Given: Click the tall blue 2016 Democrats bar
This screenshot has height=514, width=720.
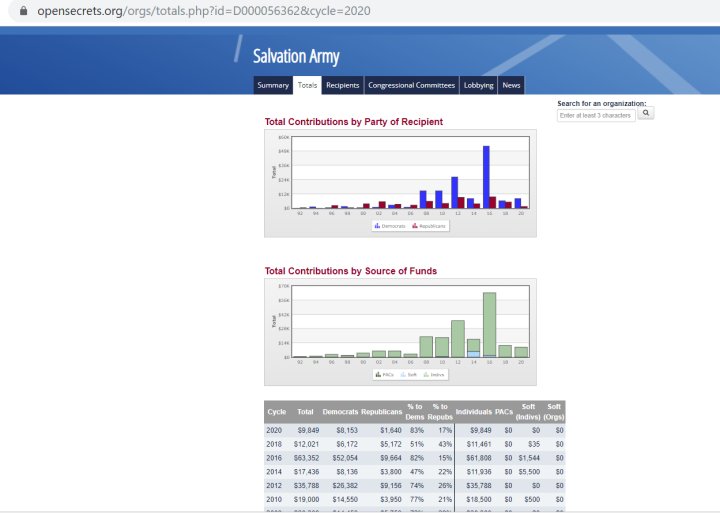Looking at the screenshot, I should click(486, 177).
